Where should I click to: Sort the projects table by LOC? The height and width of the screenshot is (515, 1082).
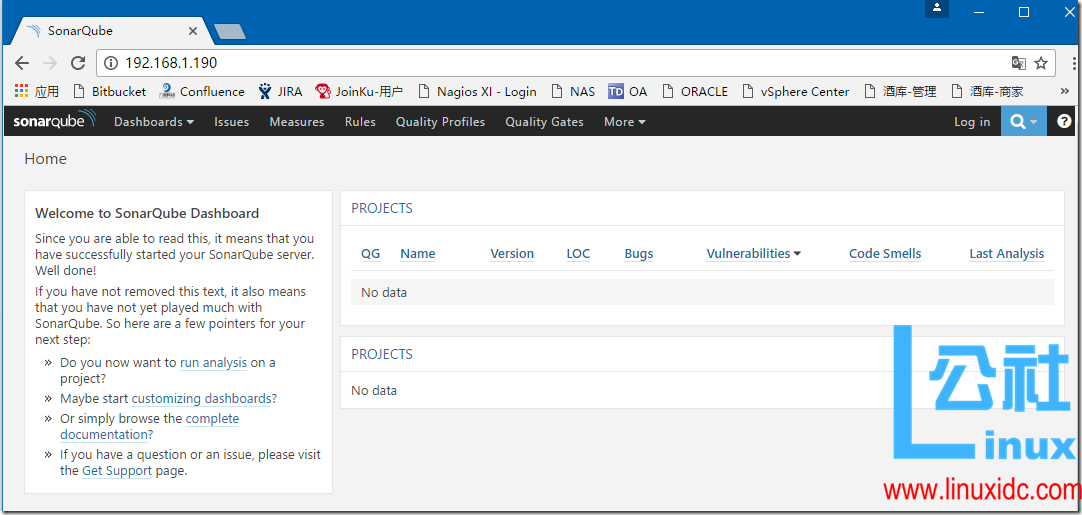578,253
